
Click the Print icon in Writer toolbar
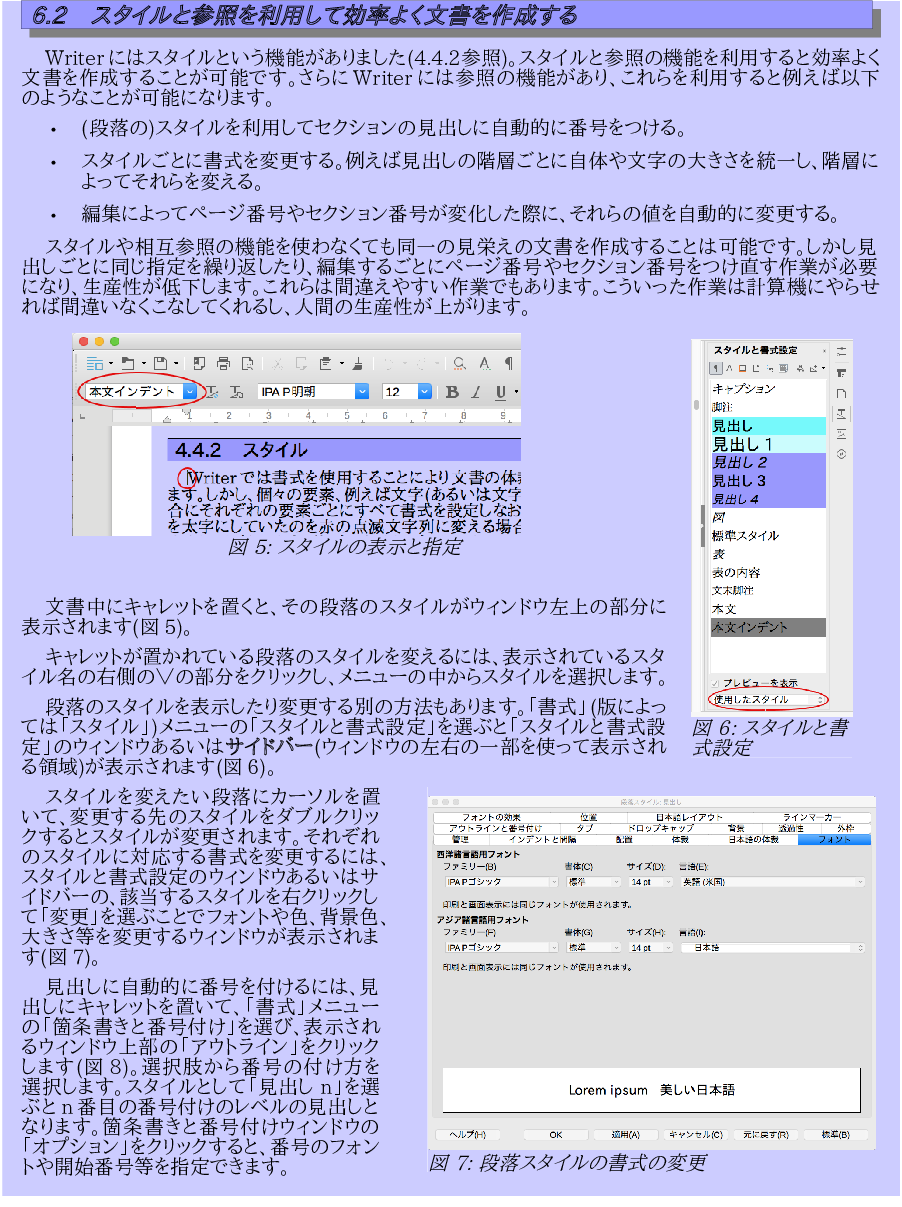tap(223, 363)
